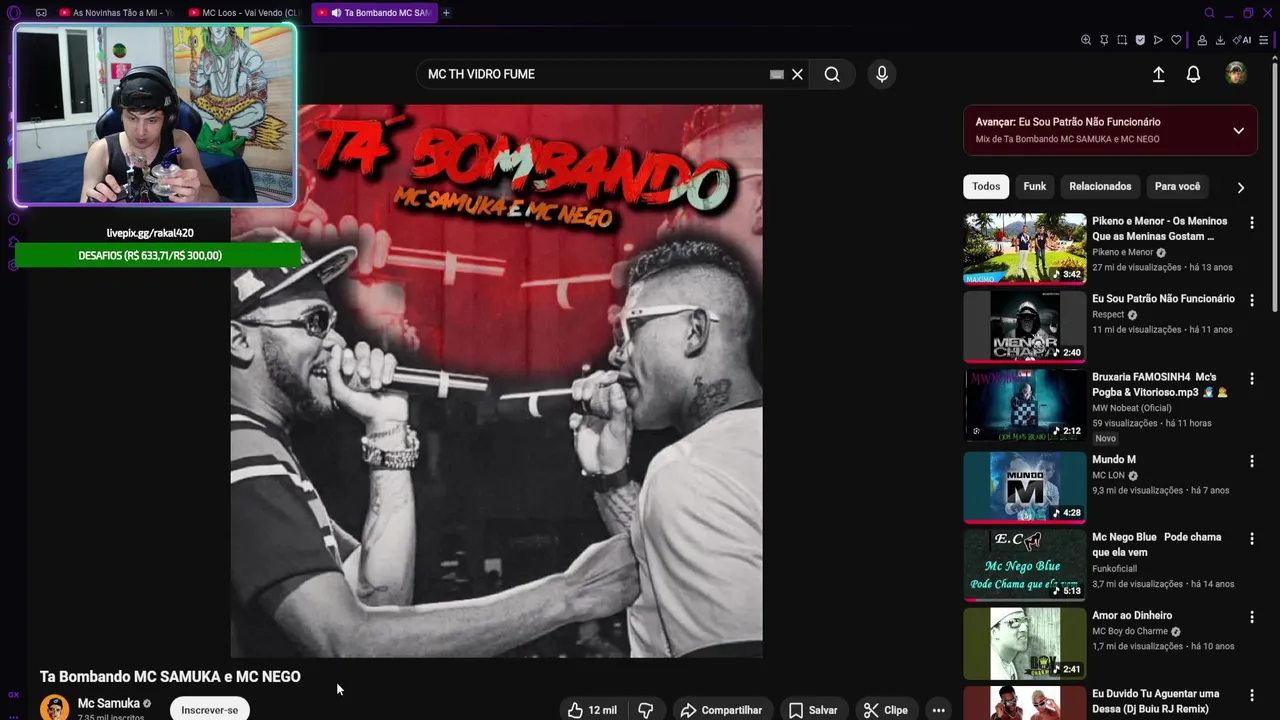
Task: Open the YouTube notifications bell
Action: (1193, 74)
